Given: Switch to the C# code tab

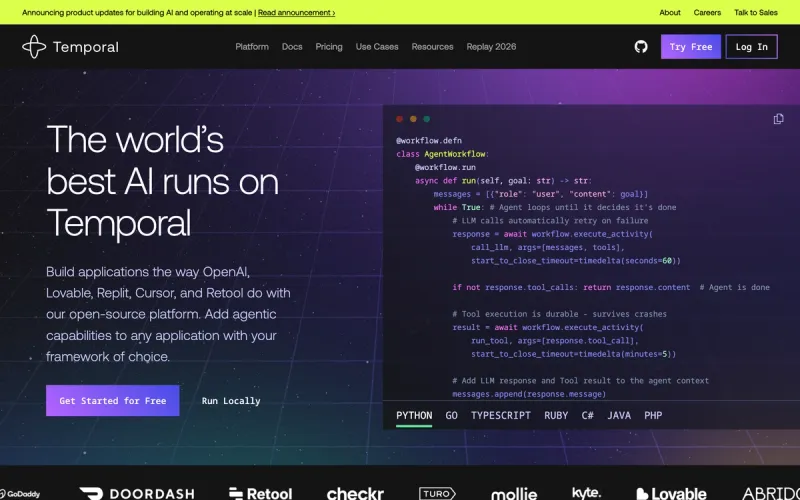Looking at the screenshot, I should click(587, 415).
